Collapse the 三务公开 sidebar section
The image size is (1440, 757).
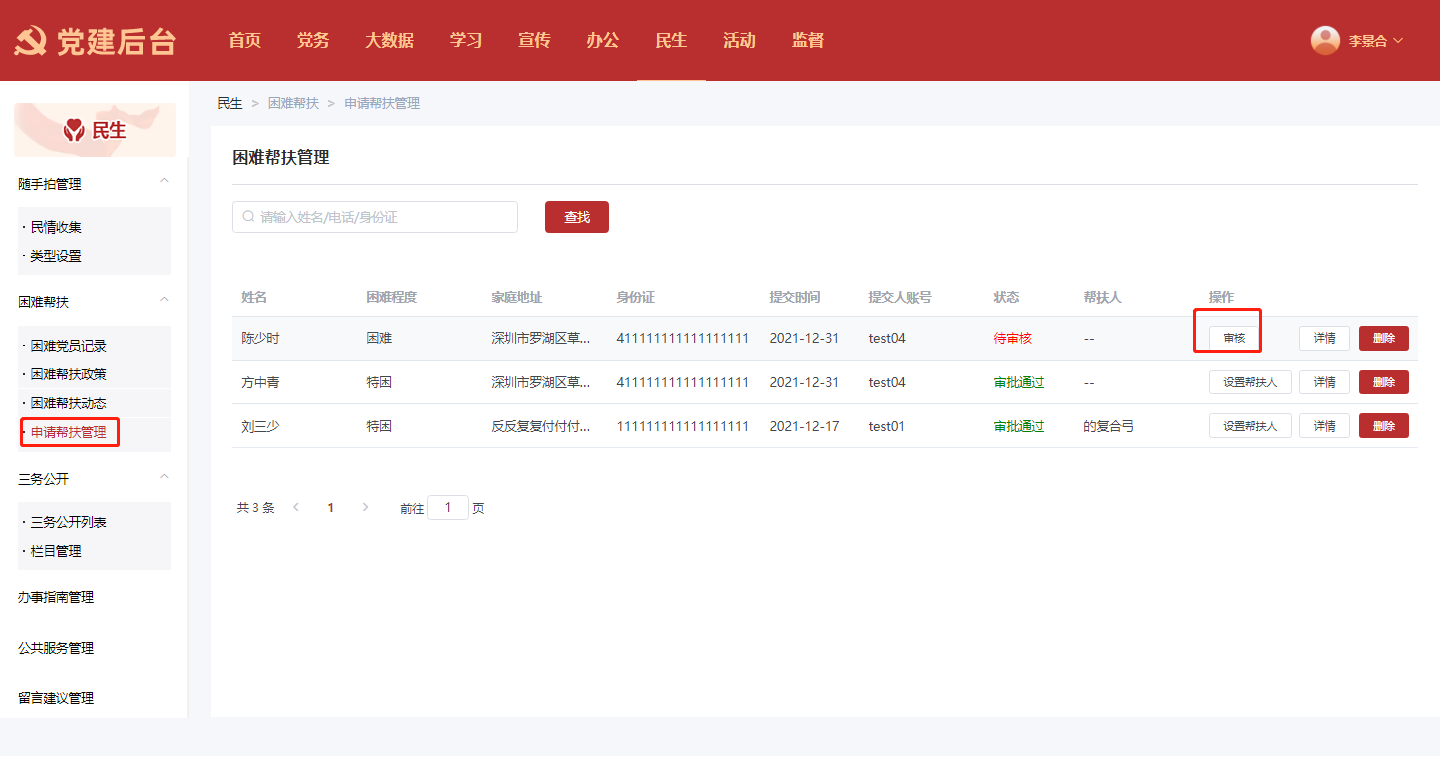pyautogui.click(x=164, y=477)
